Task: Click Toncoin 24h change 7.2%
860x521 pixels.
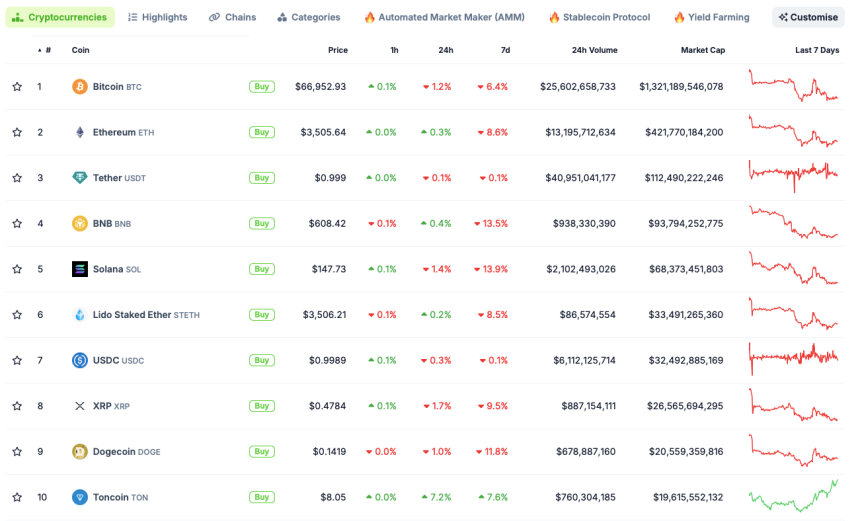Action: (436, 497)
